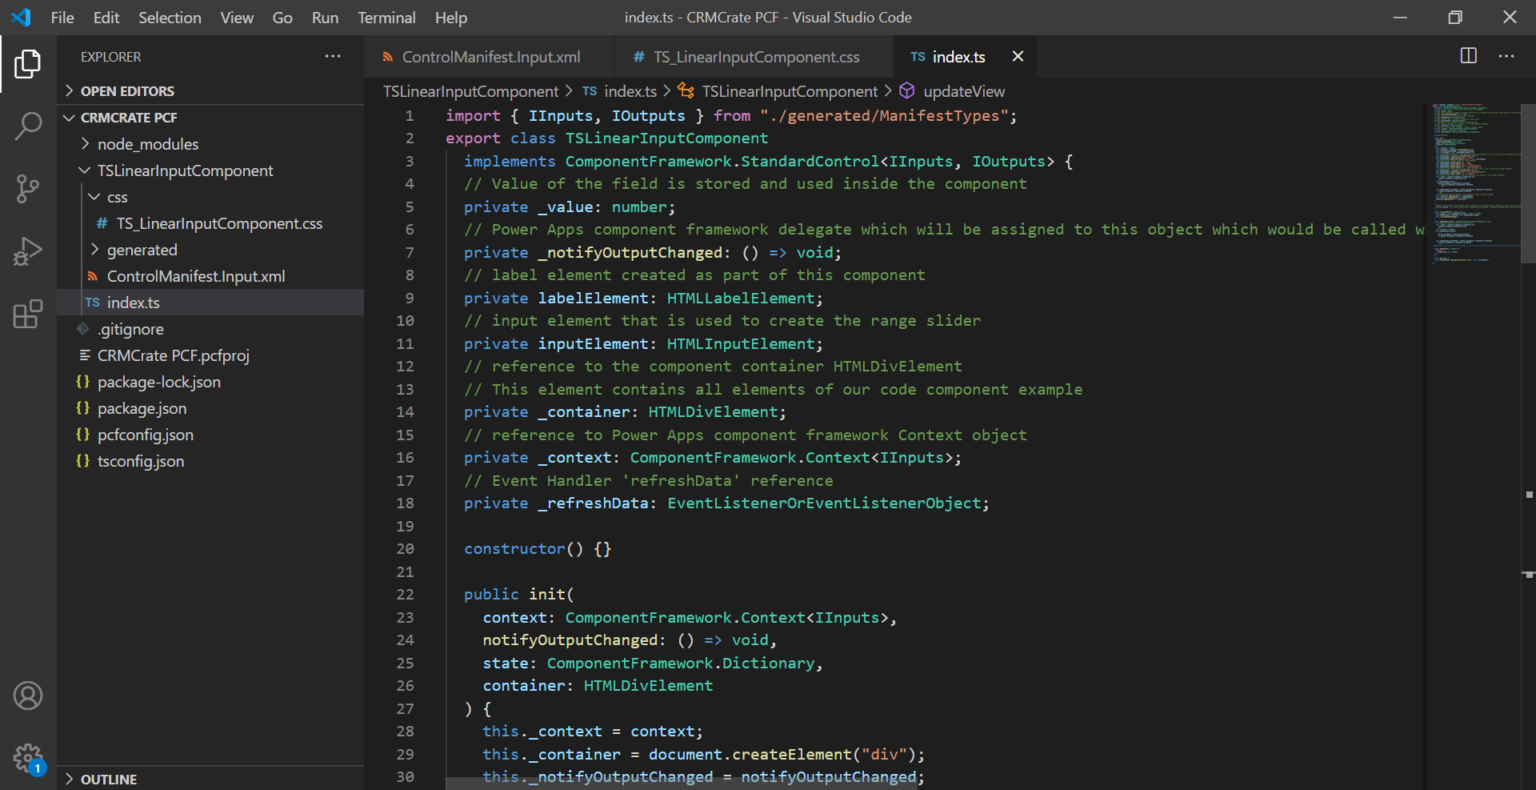Open the Manage settings gear
Viewport: 1536px width, 790px height.
(x=27, y=757)
